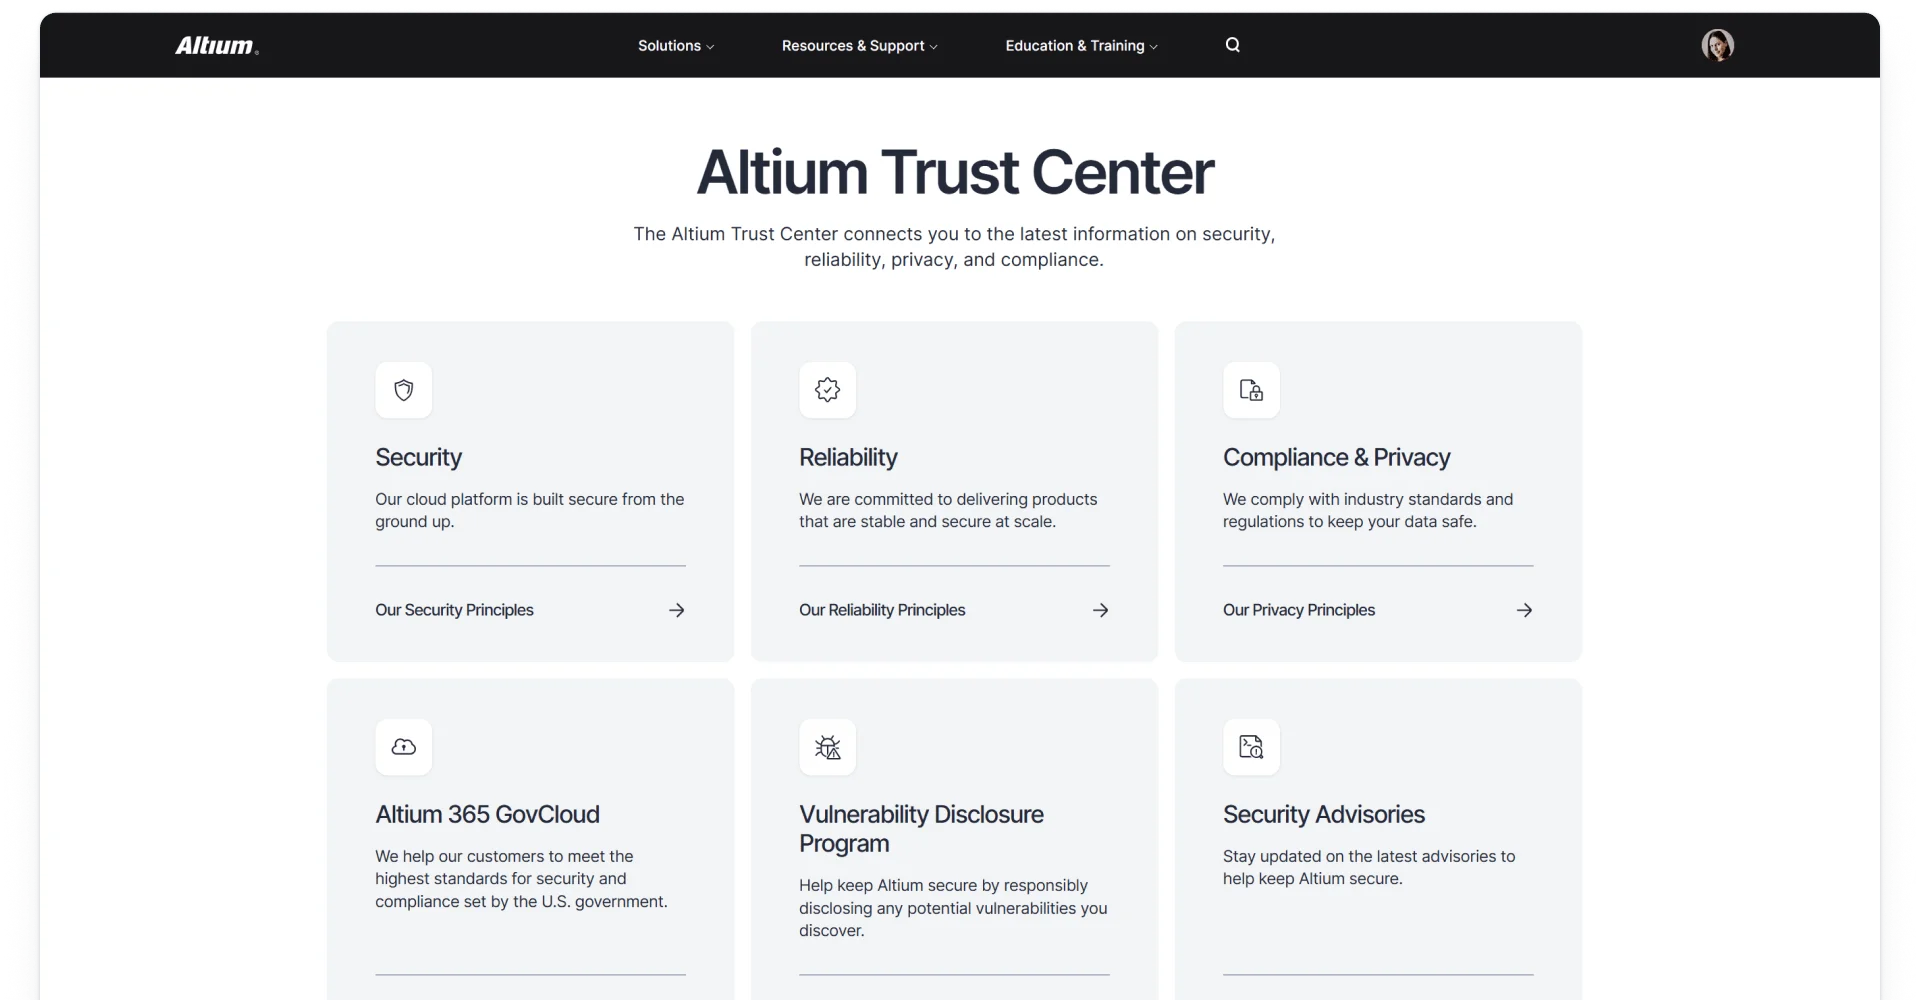The width and height of the screenshot is (1920, 1000).
Task: Click the Security shield icon
Action: [x=404, y=390]
